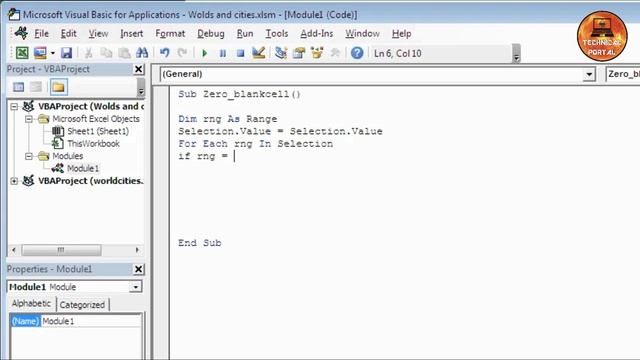The width and height of the screenshot is (640, 360).
Task: Click the Toolbox icon in toolbar
Action: (335, 53)
